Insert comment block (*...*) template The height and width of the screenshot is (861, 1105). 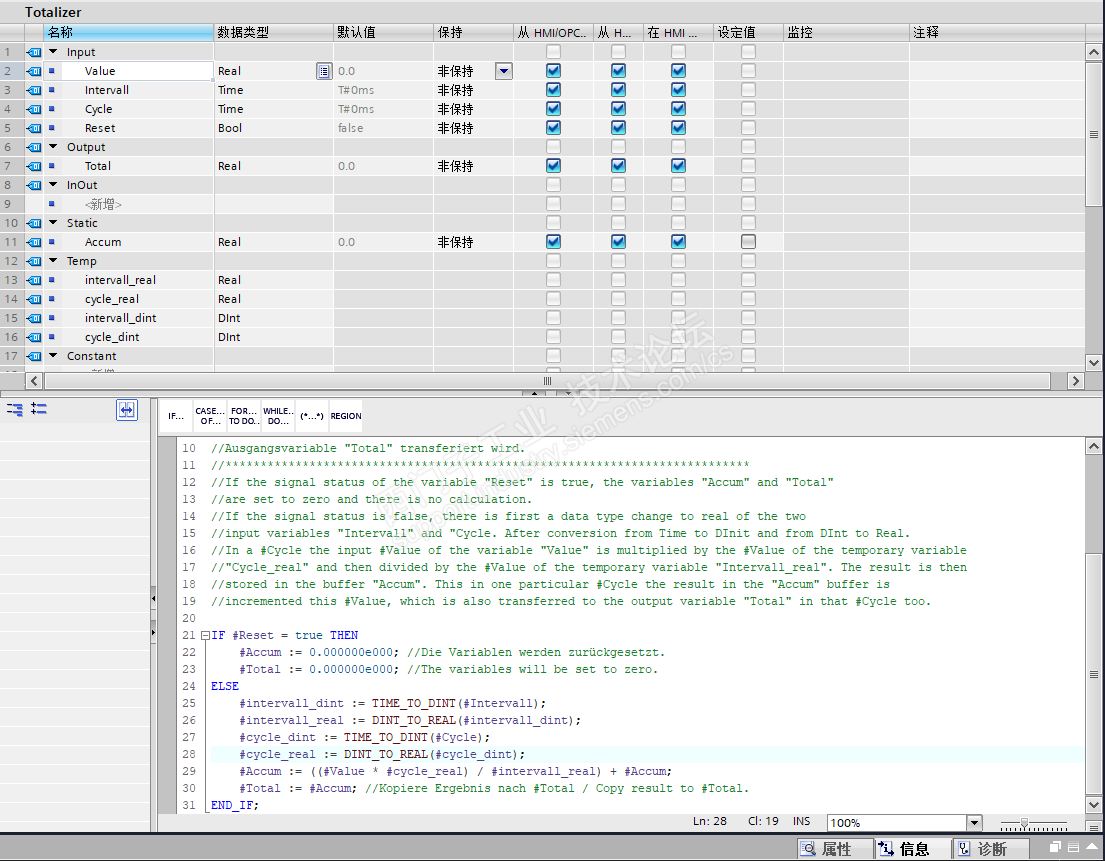[311, 416]
